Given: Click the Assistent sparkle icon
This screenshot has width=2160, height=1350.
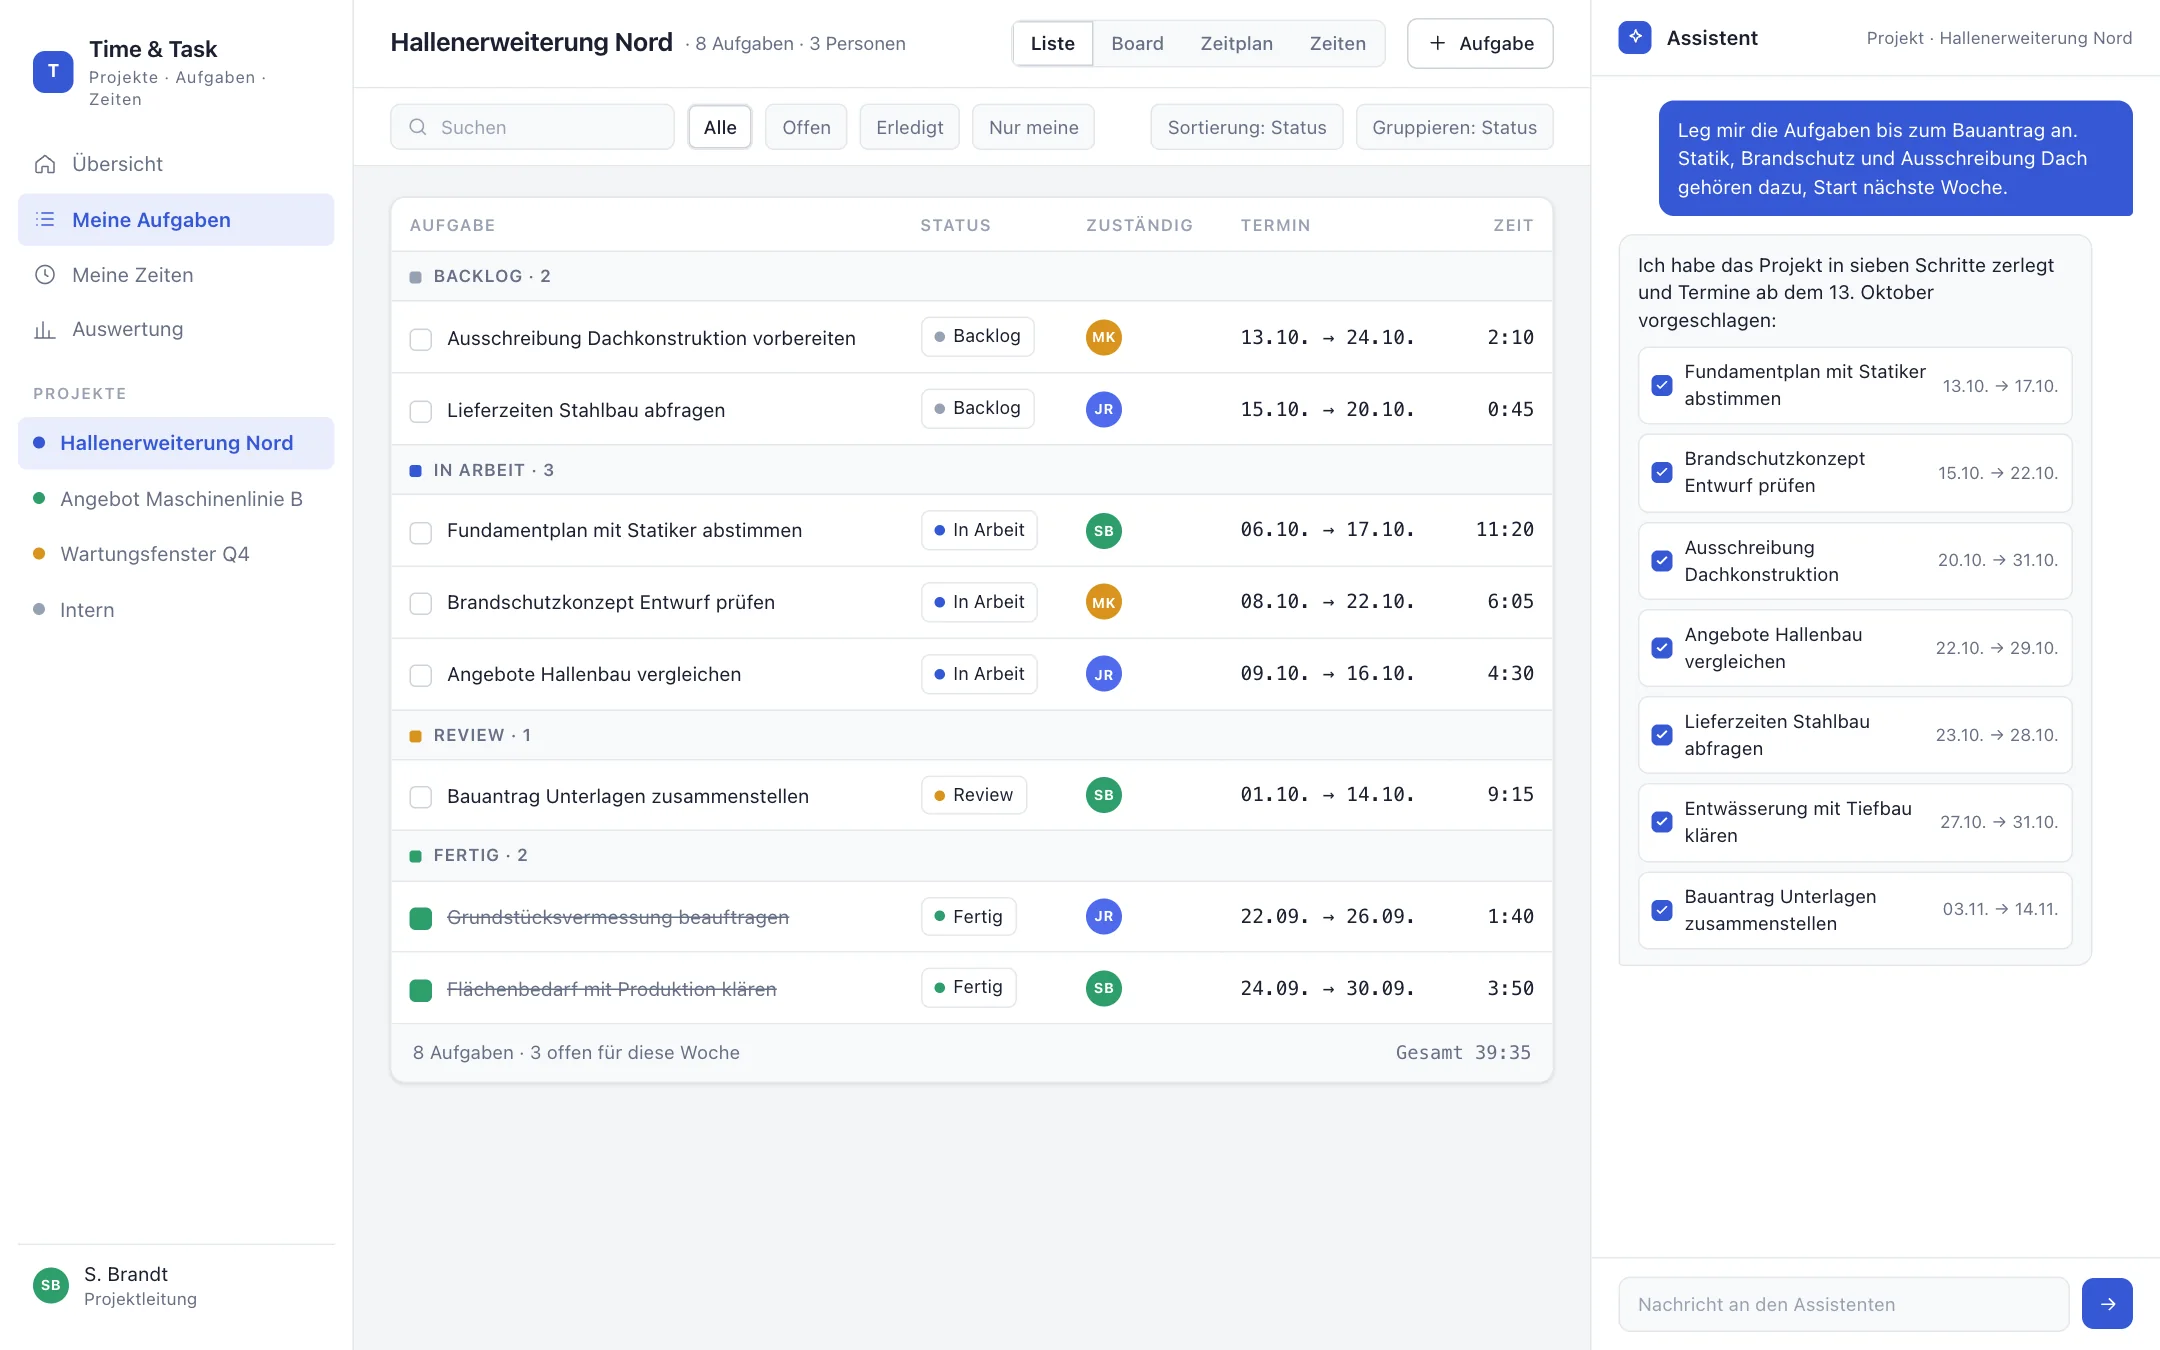Looking at the screenshot, I should click(x=1635, y=38).
